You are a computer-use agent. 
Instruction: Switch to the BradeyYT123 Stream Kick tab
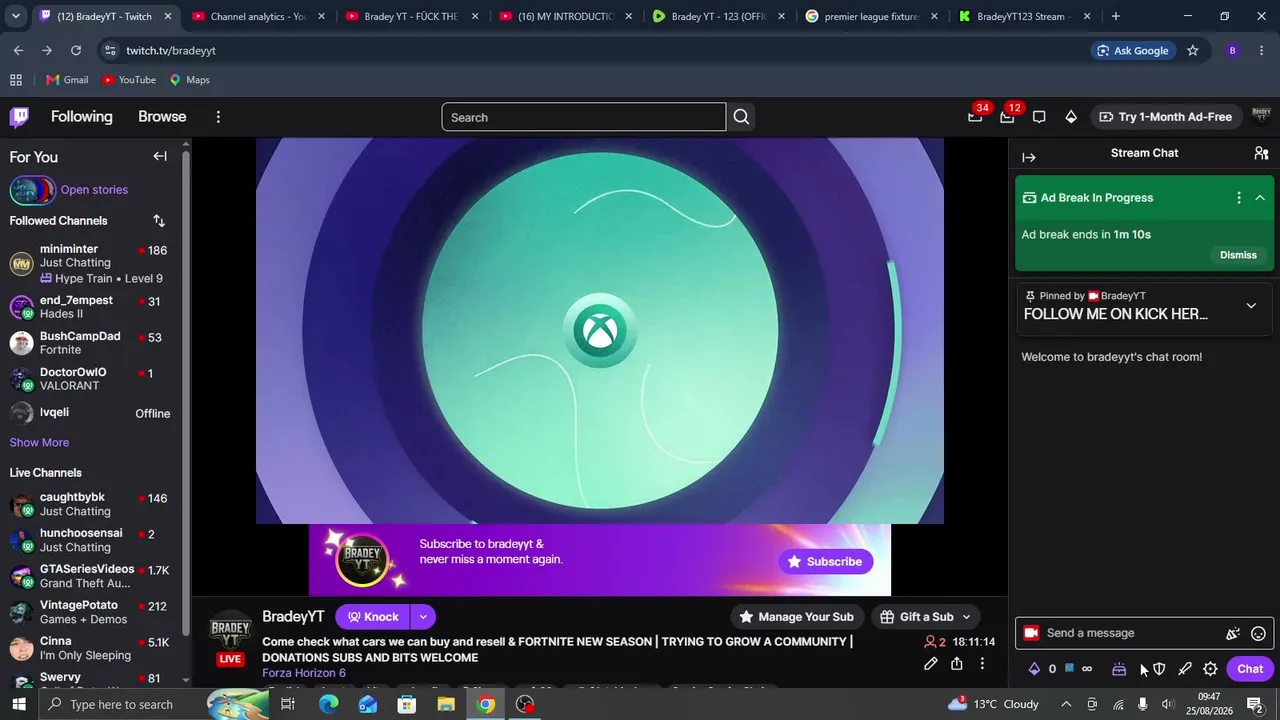point(1024,16)
